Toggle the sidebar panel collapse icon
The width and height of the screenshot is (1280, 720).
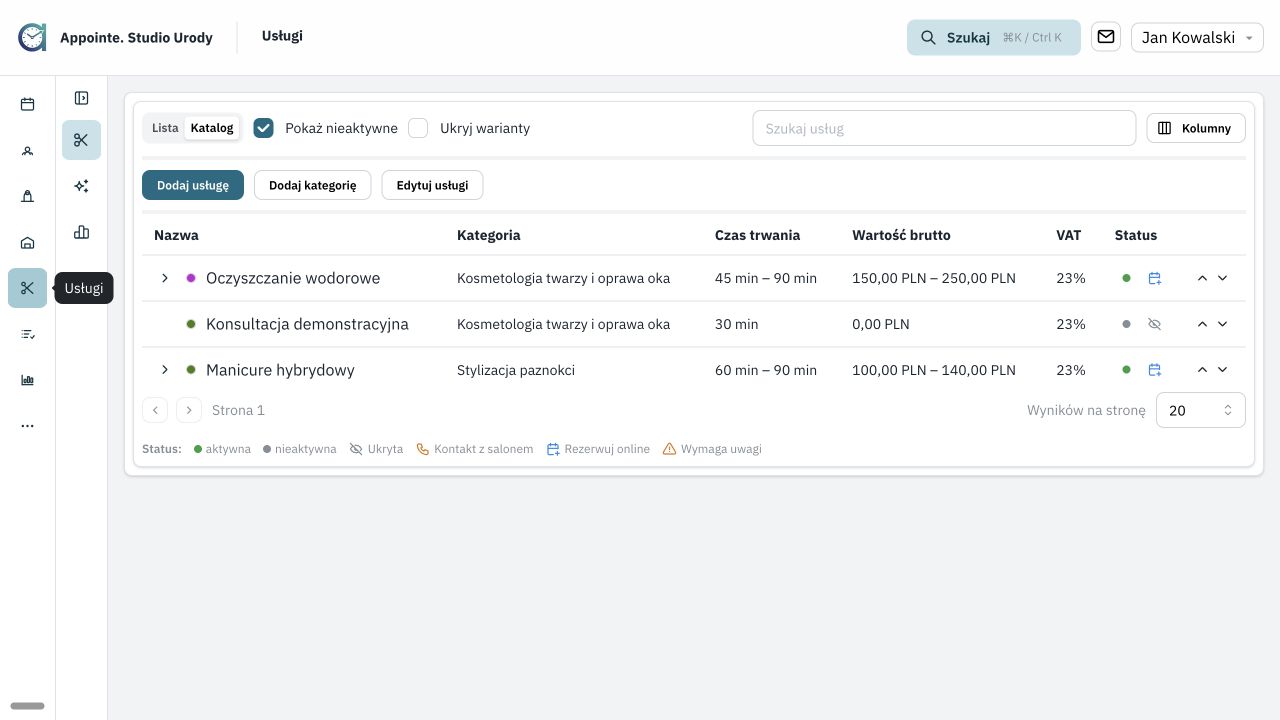pos(81,98)
